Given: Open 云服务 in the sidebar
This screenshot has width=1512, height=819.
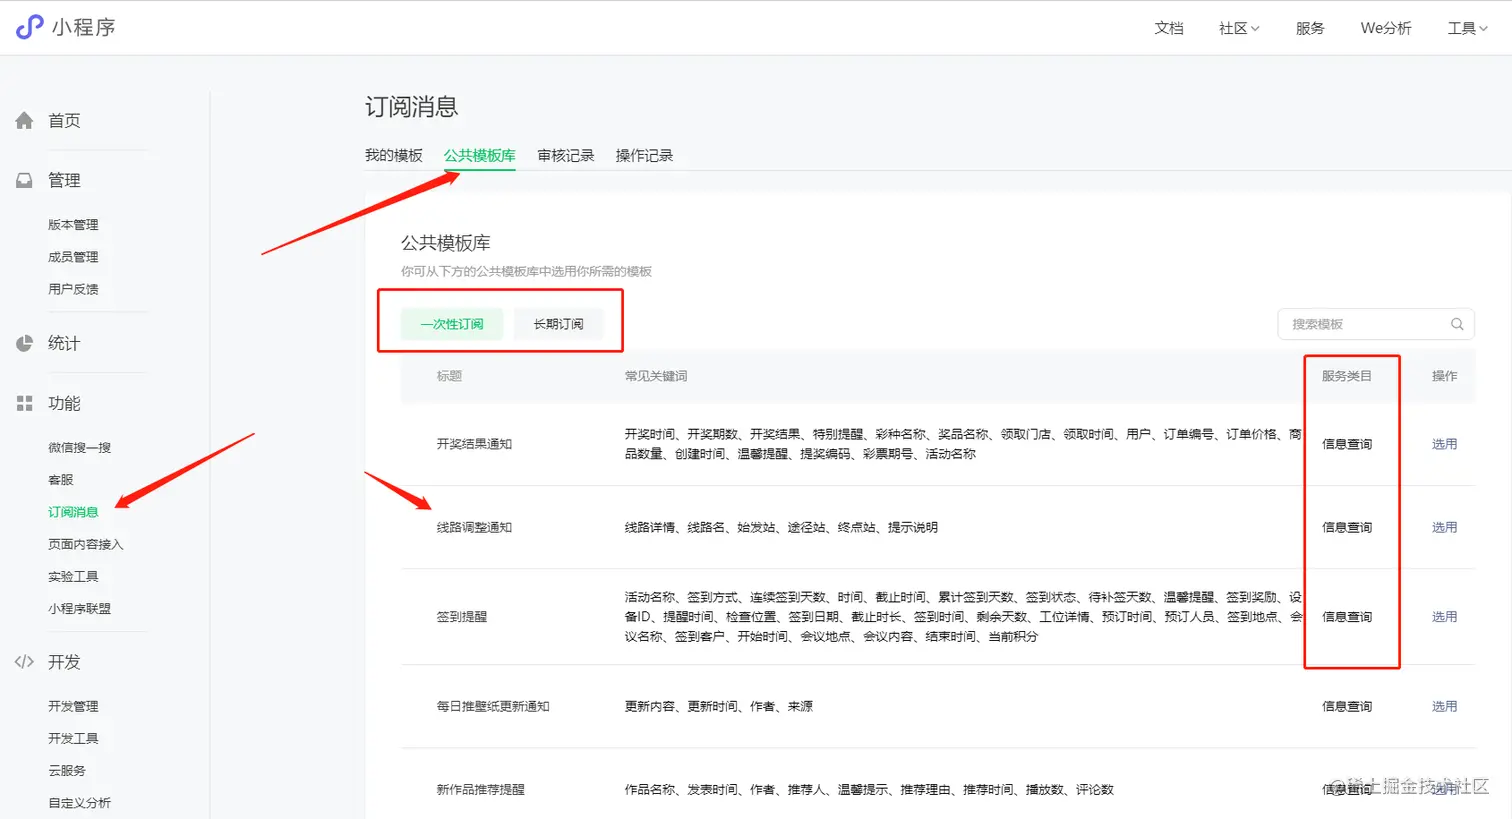Looking at the screenshot, I should [x=67, y=771].
